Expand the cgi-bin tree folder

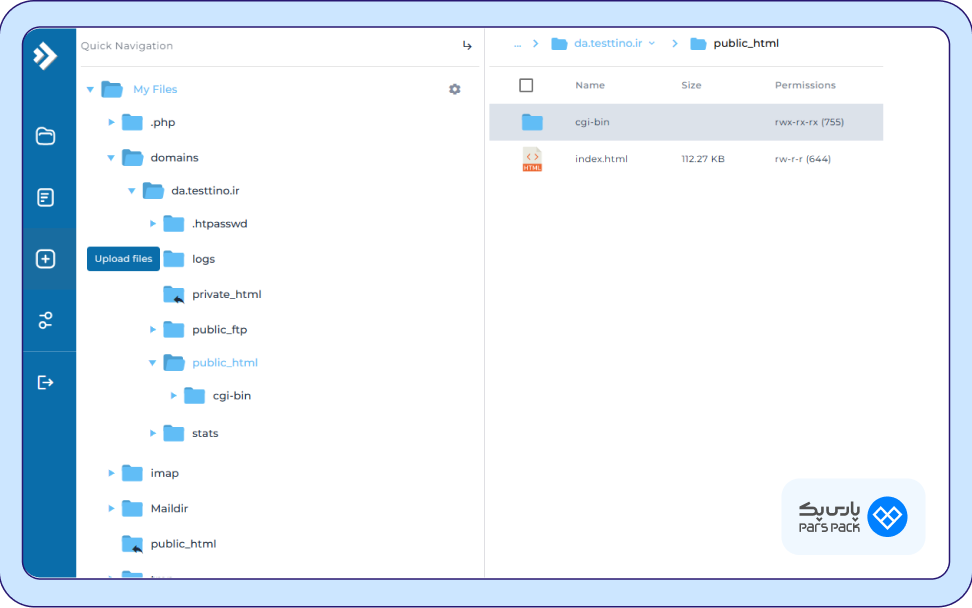[174, 395]
